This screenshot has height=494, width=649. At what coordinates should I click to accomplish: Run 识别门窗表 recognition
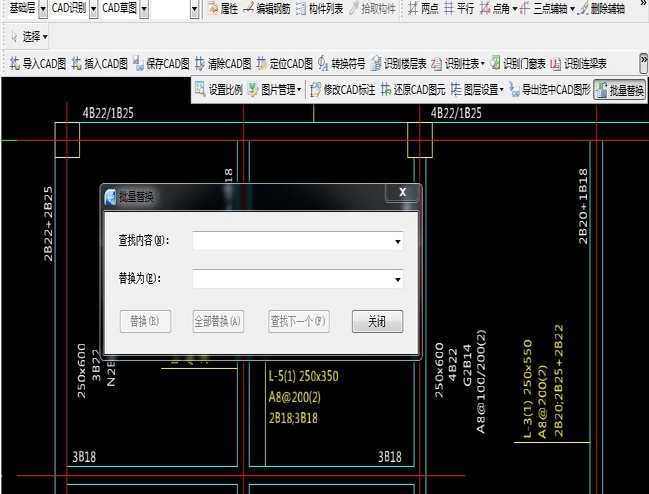point(518,63)
